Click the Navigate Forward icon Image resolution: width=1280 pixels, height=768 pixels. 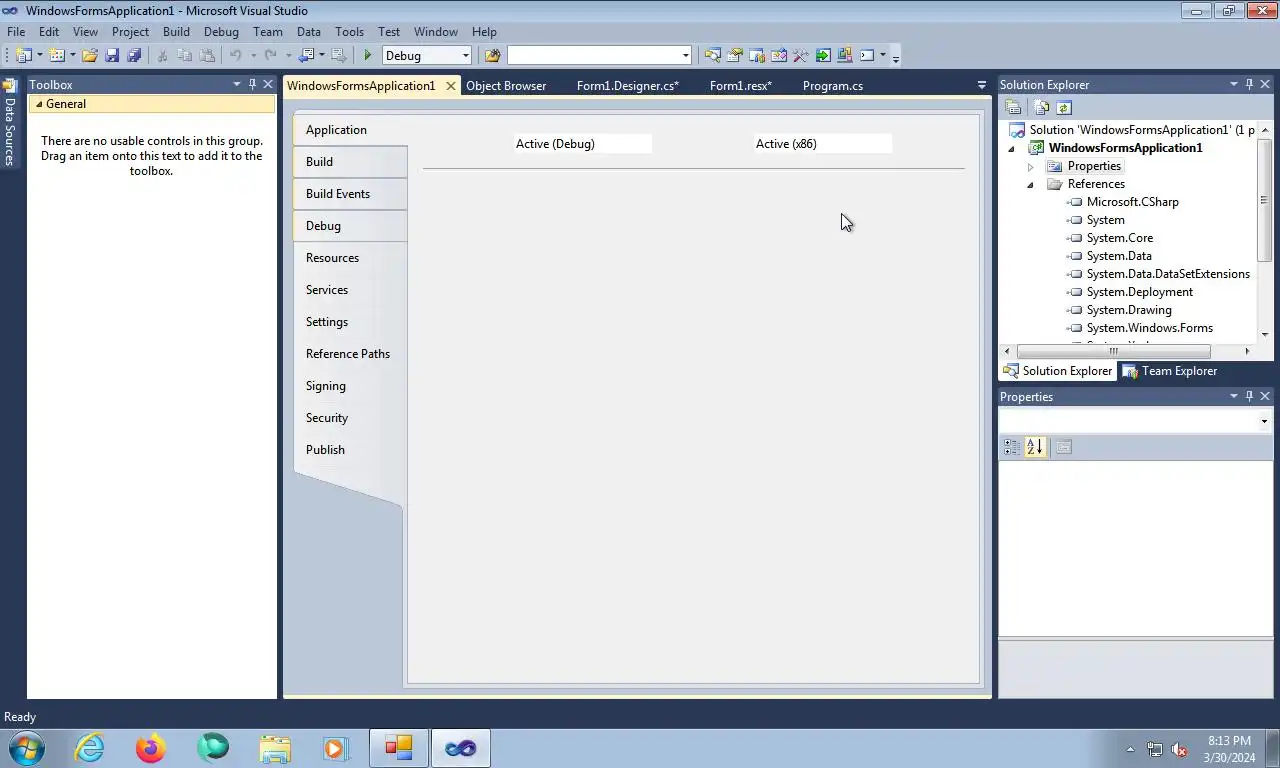click(339, 56)
